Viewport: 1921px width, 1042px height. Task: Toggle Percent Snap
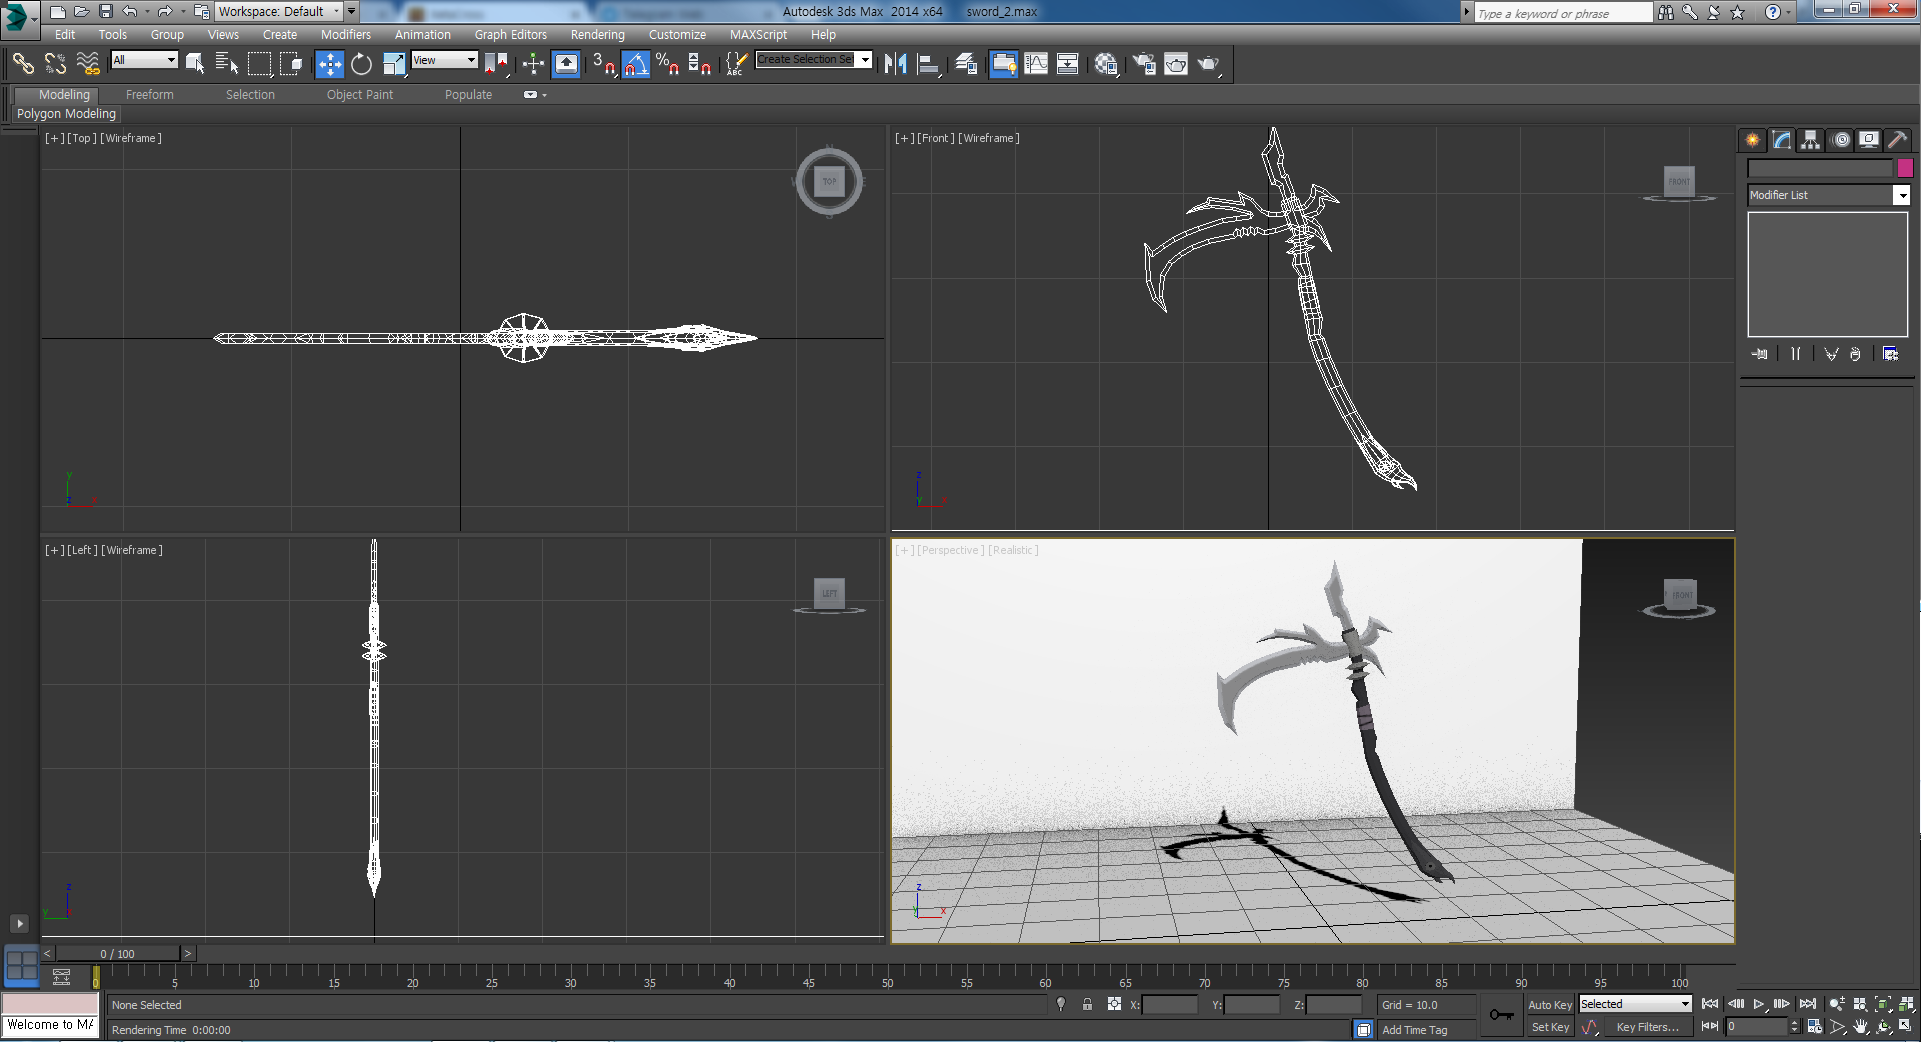tap(667, 64)
